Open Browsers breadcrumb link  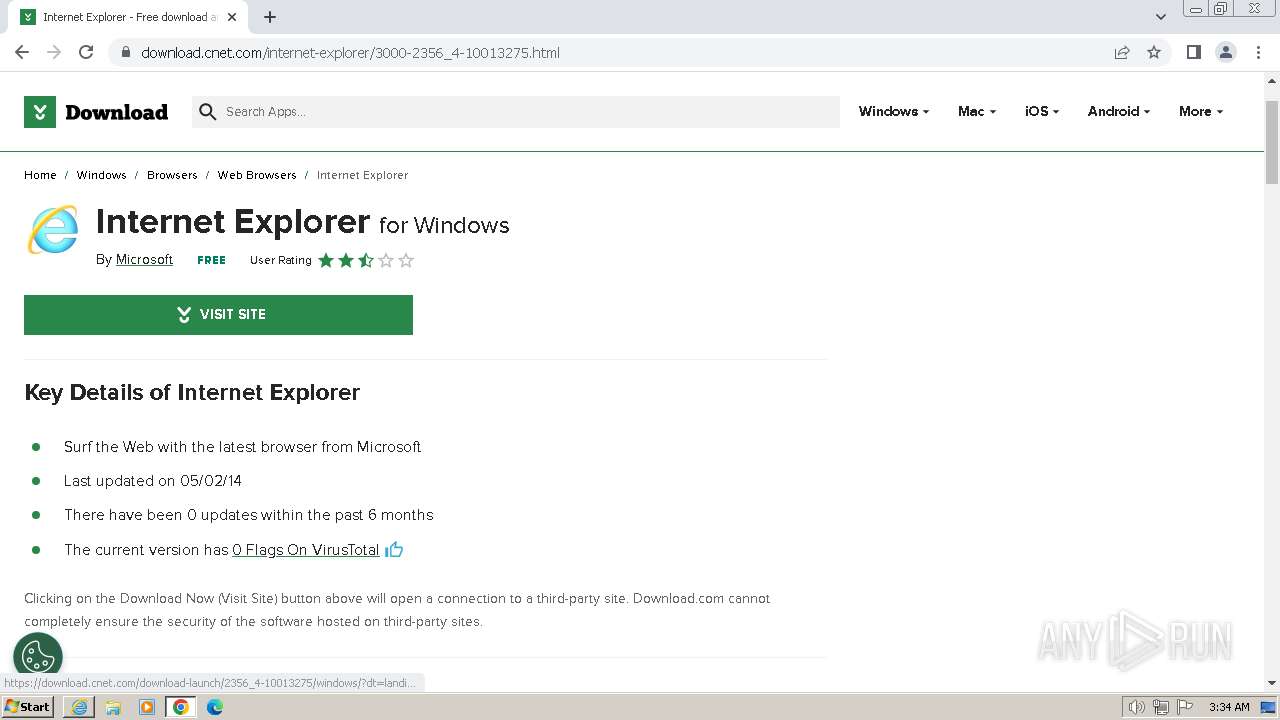tap(172, 175)
